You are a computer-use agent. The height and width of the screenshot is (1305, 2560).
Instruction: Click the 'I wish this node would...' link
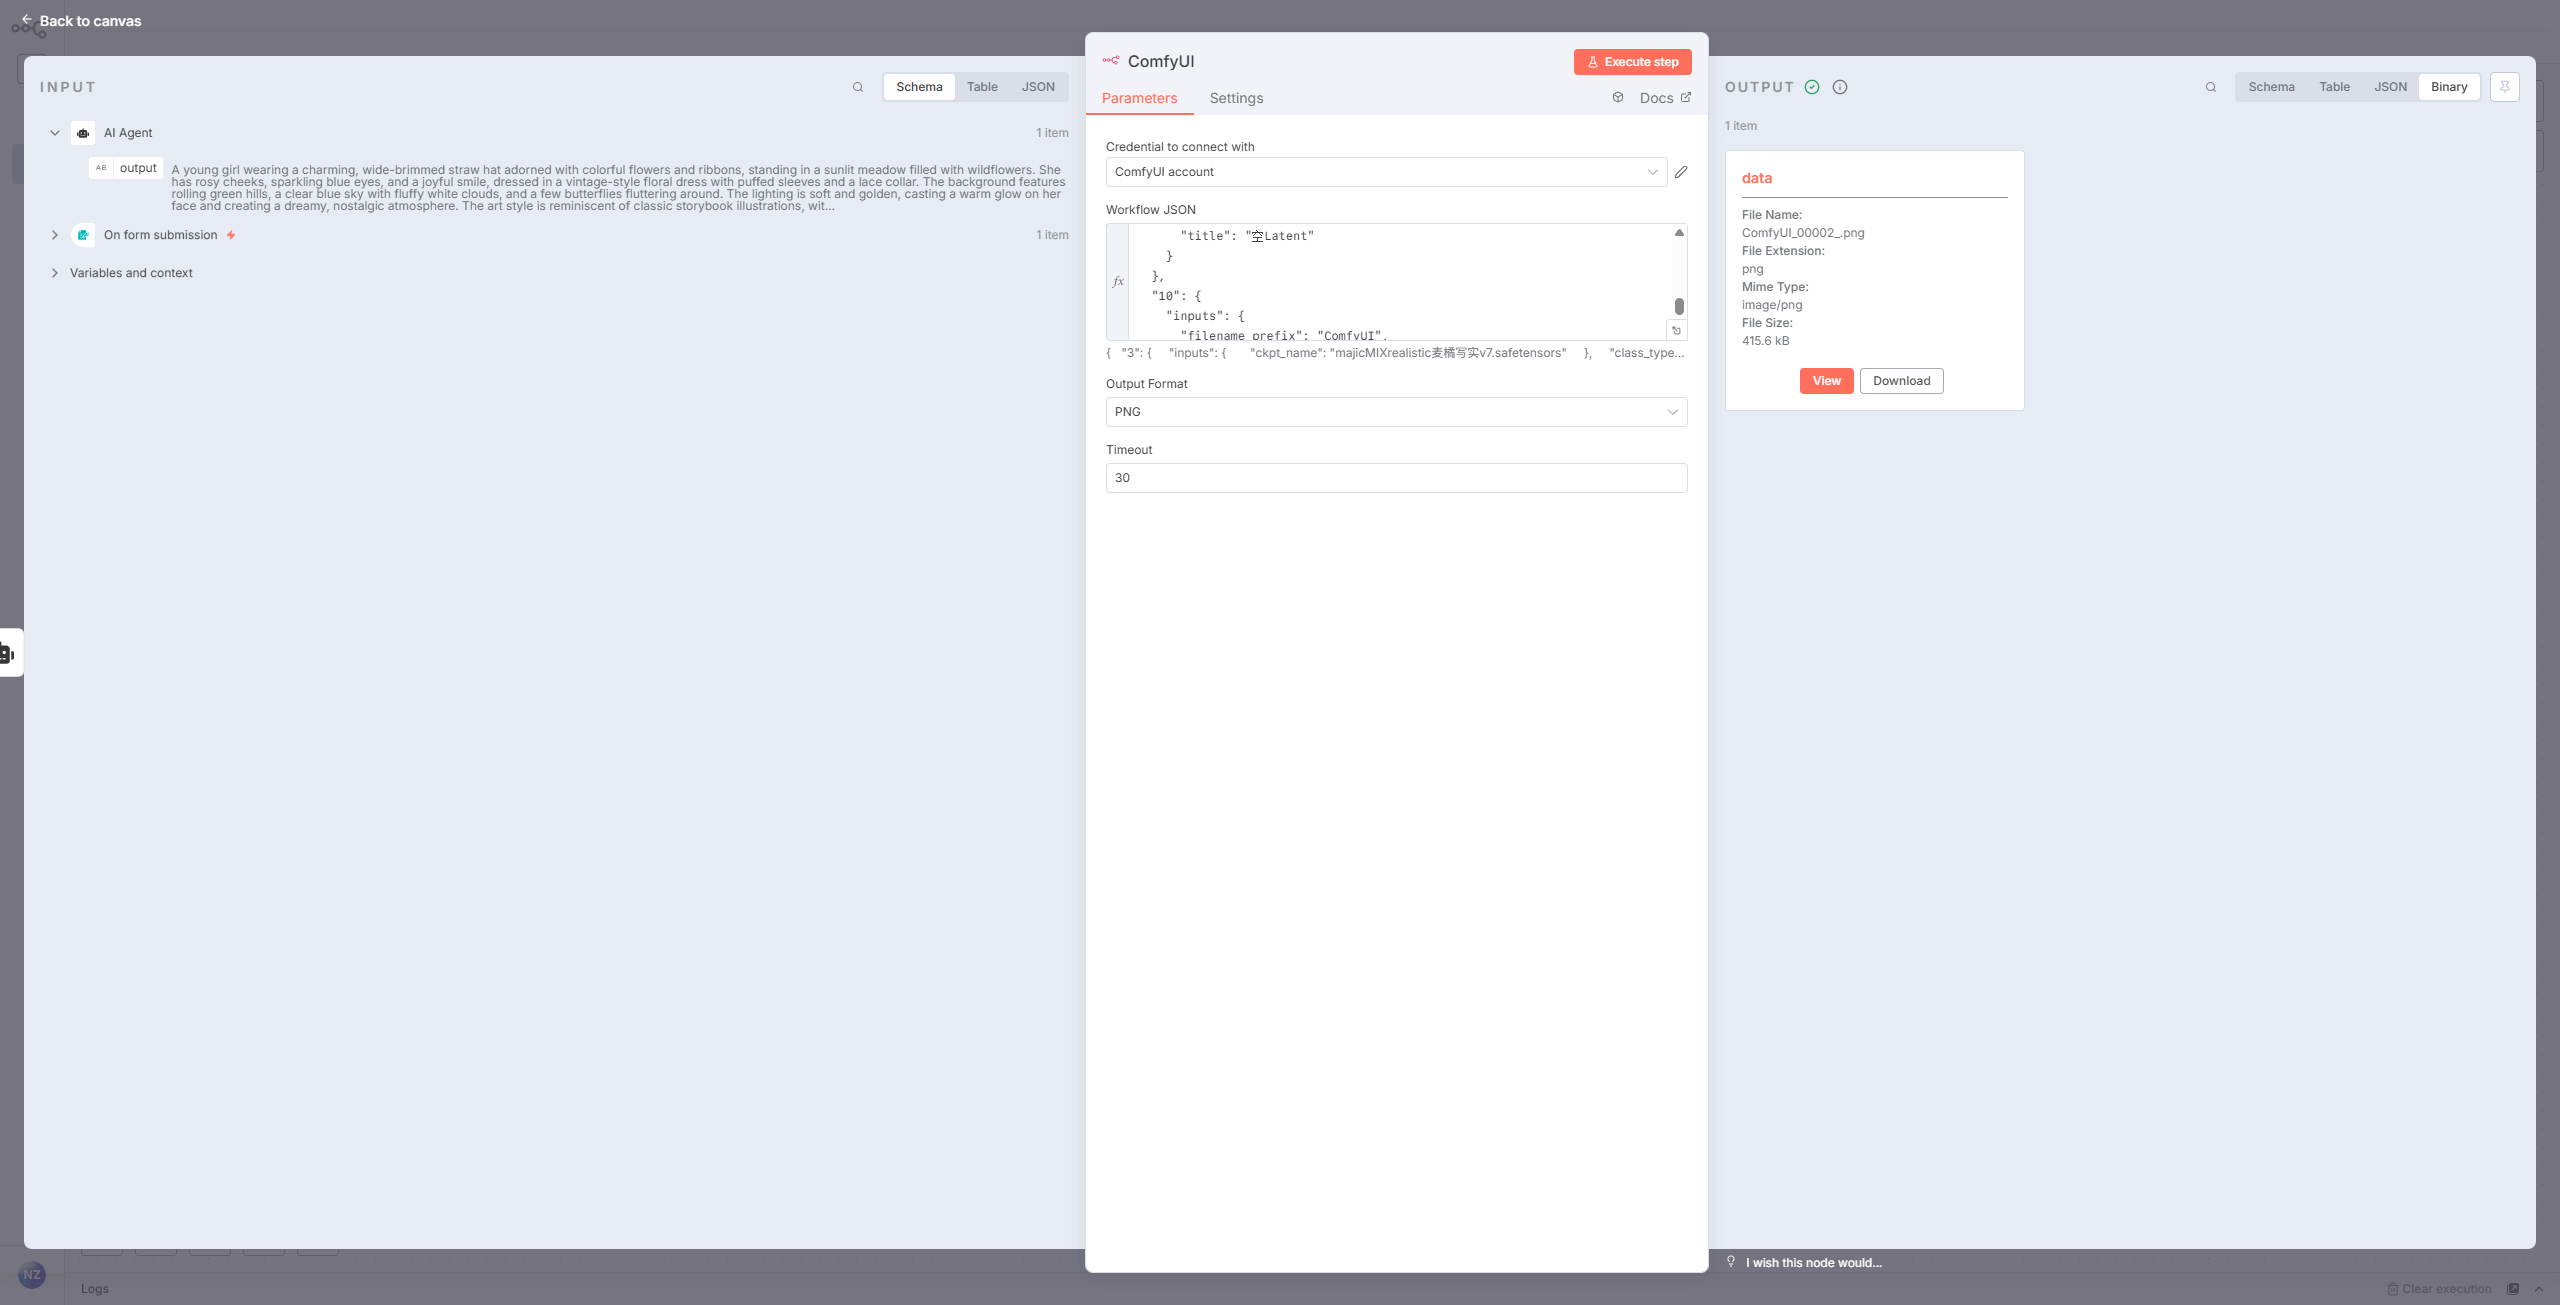point(1814,1263)
